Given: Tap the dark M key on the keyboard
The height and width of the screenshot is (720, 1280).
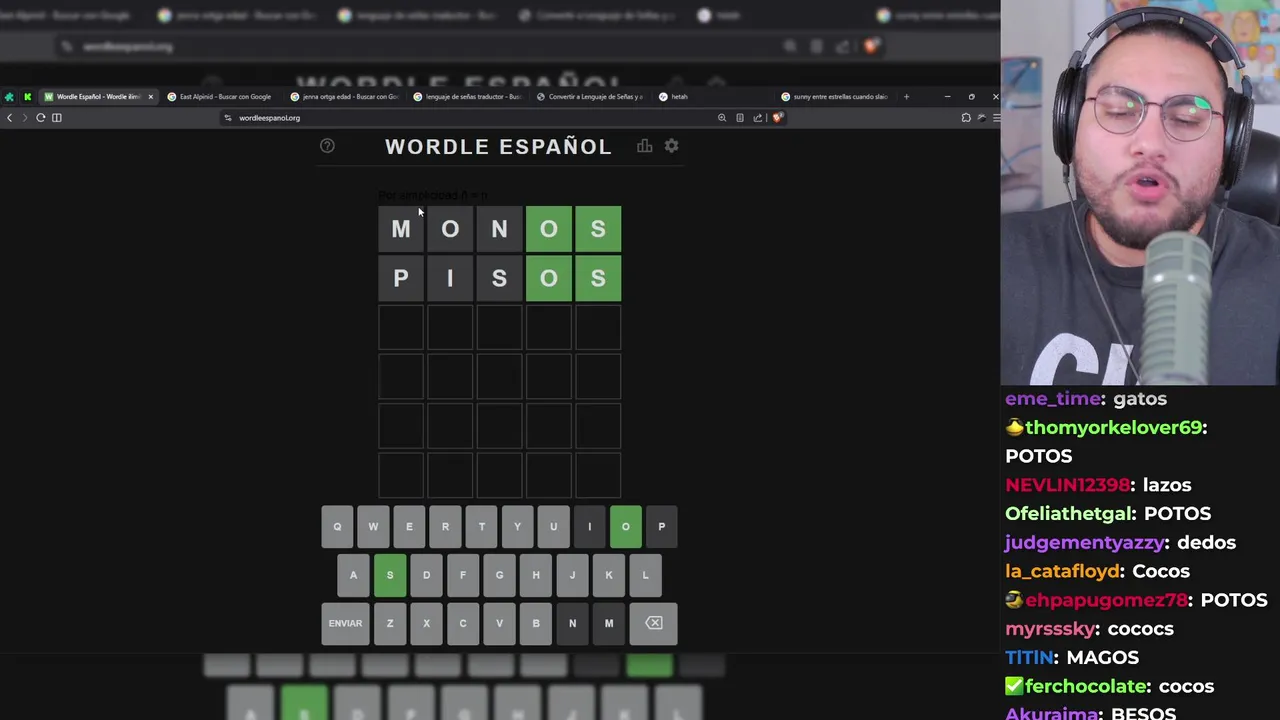Looking at the screenshot, I should coord(608,623).
